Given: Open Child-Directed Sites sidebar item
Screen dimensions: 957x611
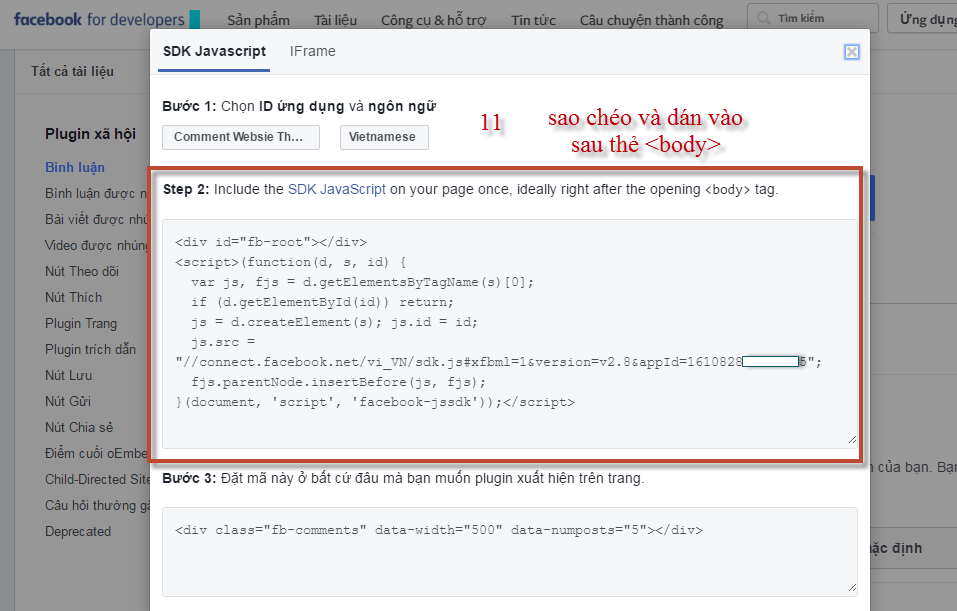Looking at the screenshot, I should coord(96,479).
